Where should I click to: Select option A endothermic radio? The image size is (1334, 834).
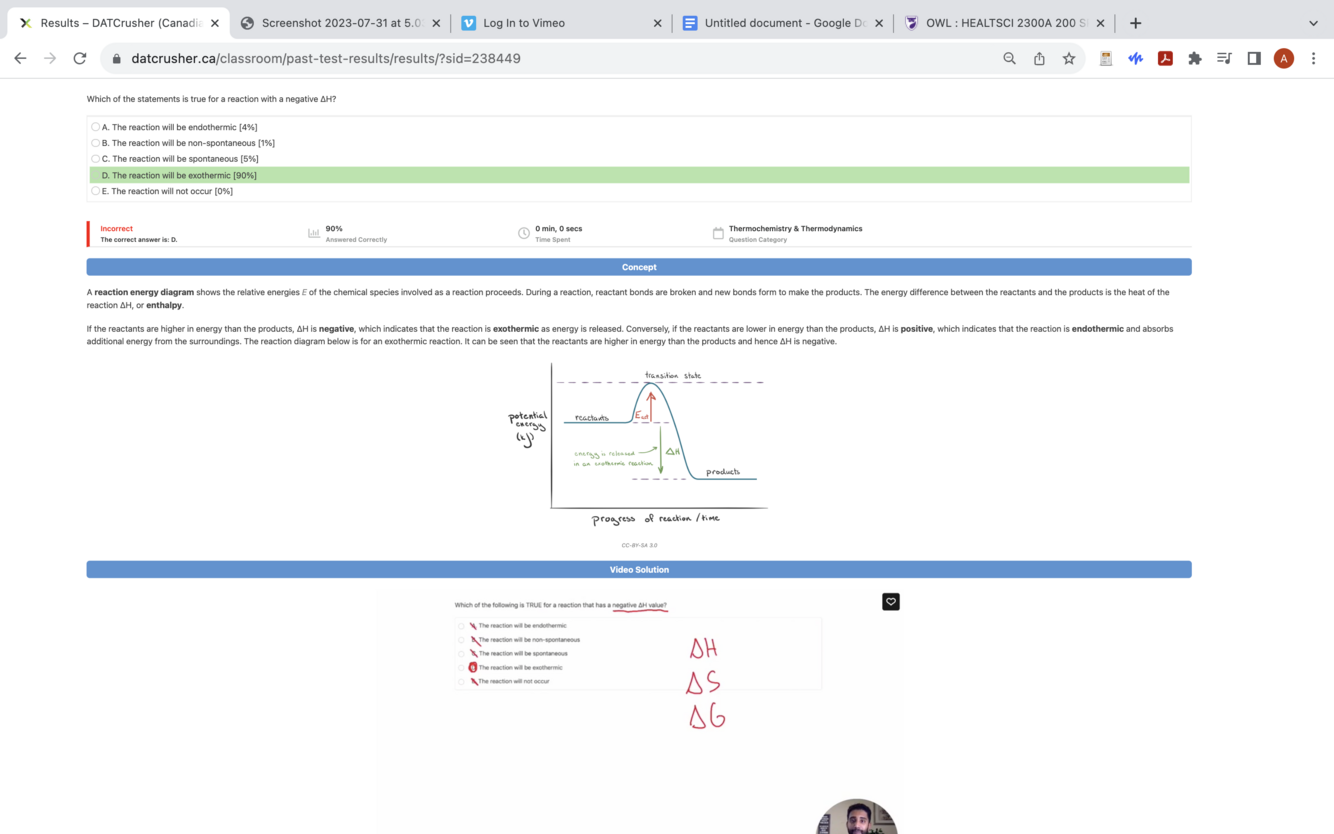pos(96,127)
